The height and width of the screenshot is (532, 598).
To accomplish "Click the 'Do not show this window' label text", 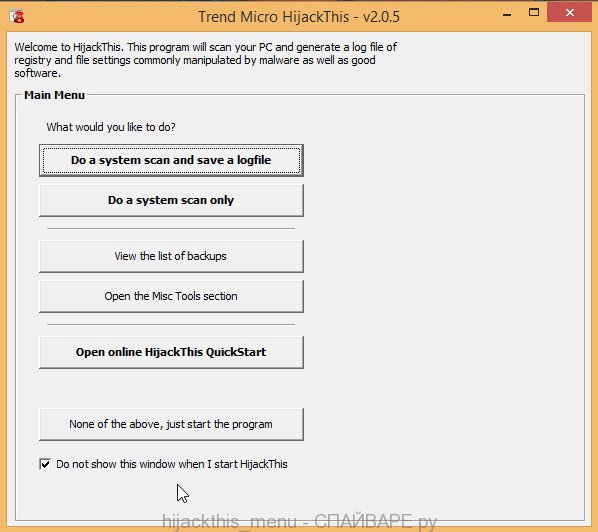I will click(x=172, y=464).
